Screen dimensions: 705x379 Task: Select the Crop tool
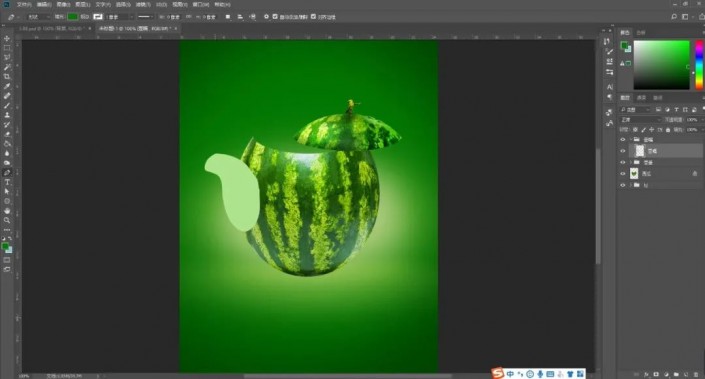point(7,76)
